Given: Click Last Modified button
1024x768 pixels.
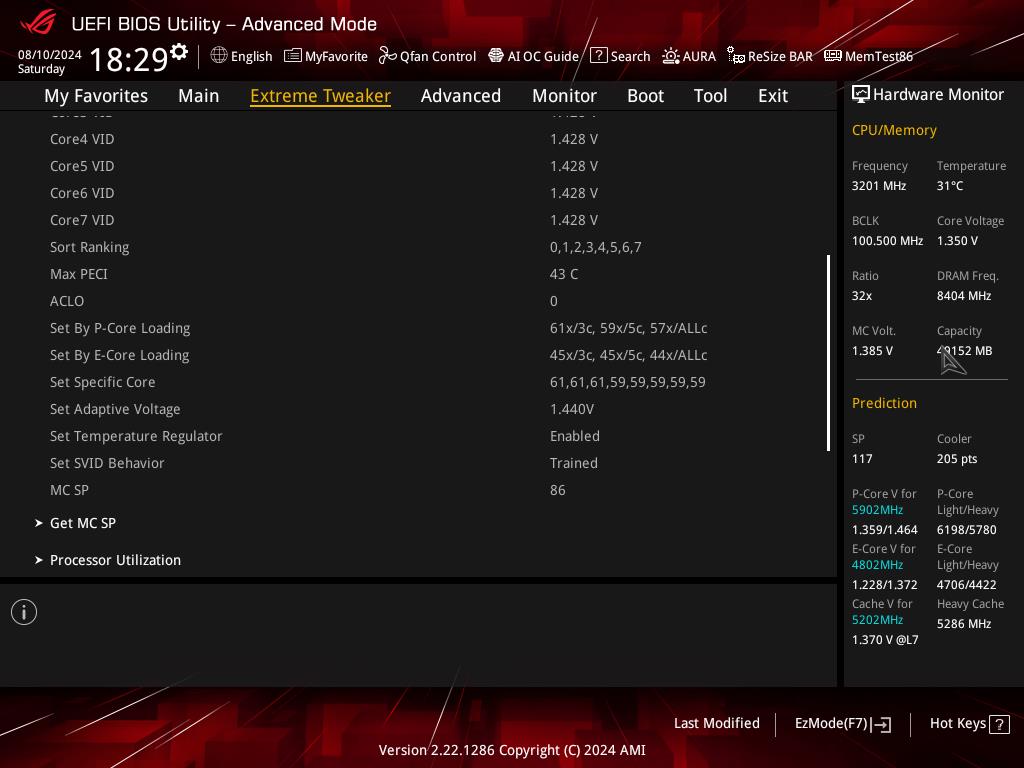Looking at the screenshot, I should click(716, 723).
